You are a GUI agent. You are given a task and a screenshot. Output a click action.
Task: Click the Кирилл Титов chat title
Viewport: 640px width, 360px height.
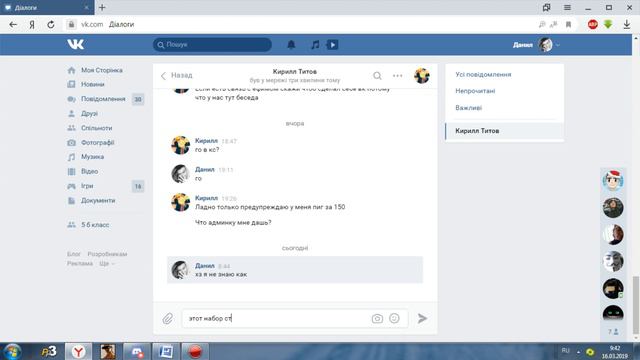click(295, 72)
